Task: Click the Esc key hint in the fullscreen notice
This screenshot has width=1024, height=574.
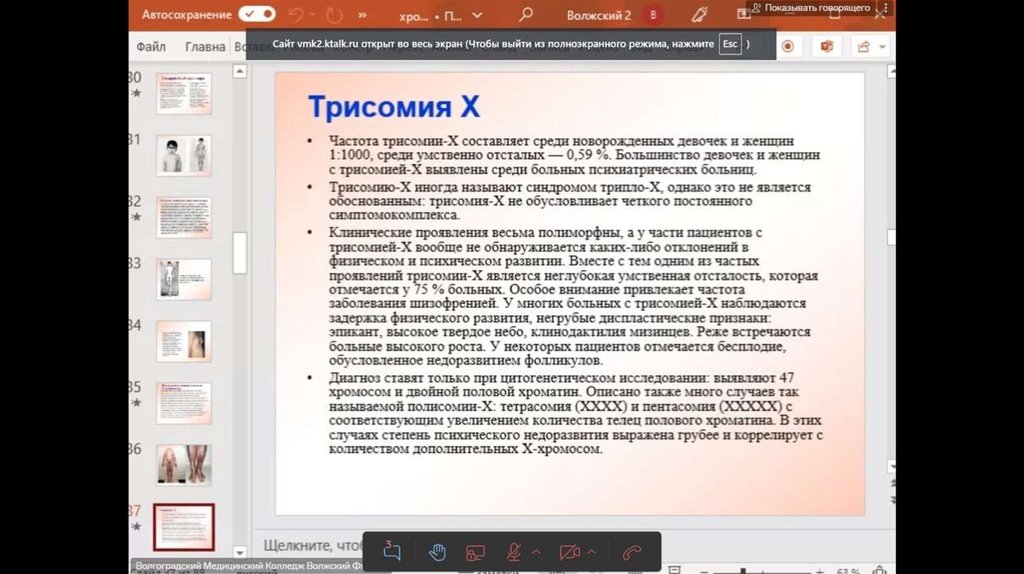Action: 730,44
